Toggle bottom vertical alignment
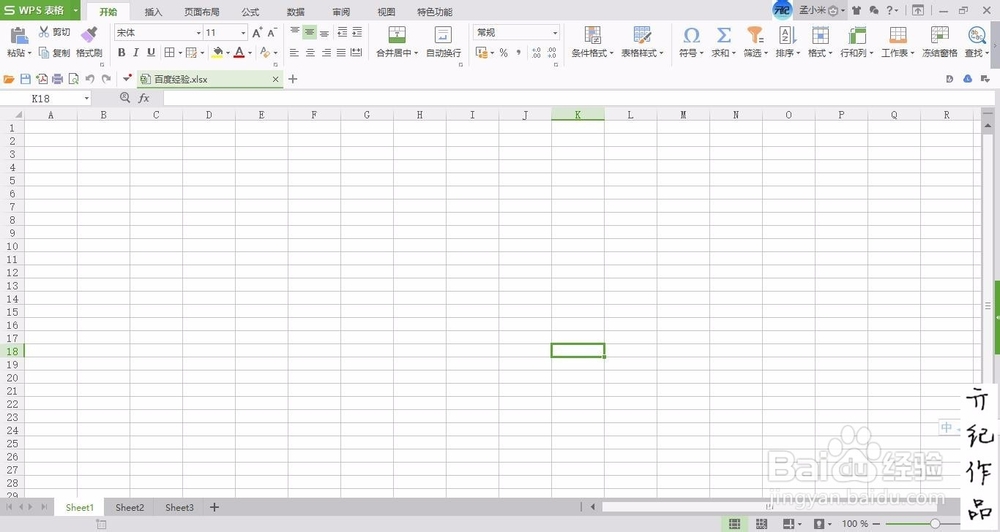Image resolution: width=1000 pixels, height=532 pixels. click(325, 32)
